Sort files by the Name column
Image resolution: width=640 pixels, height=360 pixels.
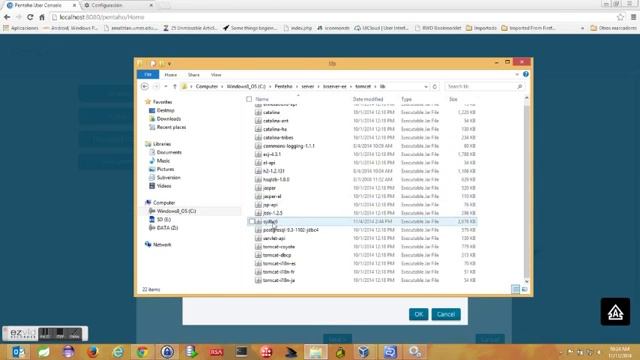(x=262, y=99)
